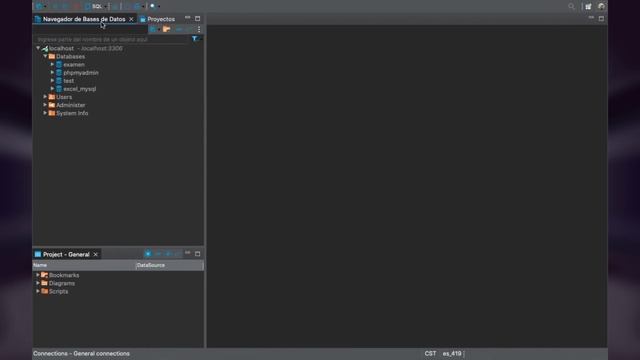Click the es_419 locale in status bar
The image size is (640, 360).
452,354
